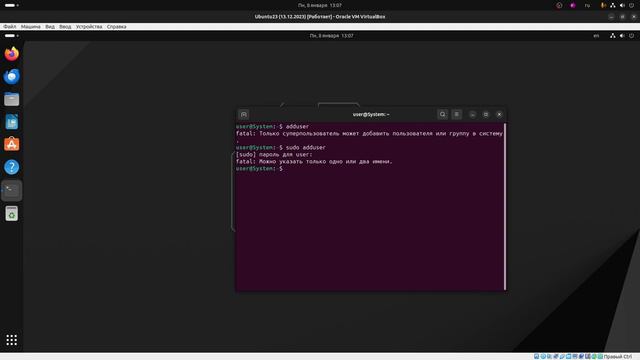
Task: Click the 'Можно указать только одно' error line
Action: tap(314, 162)
